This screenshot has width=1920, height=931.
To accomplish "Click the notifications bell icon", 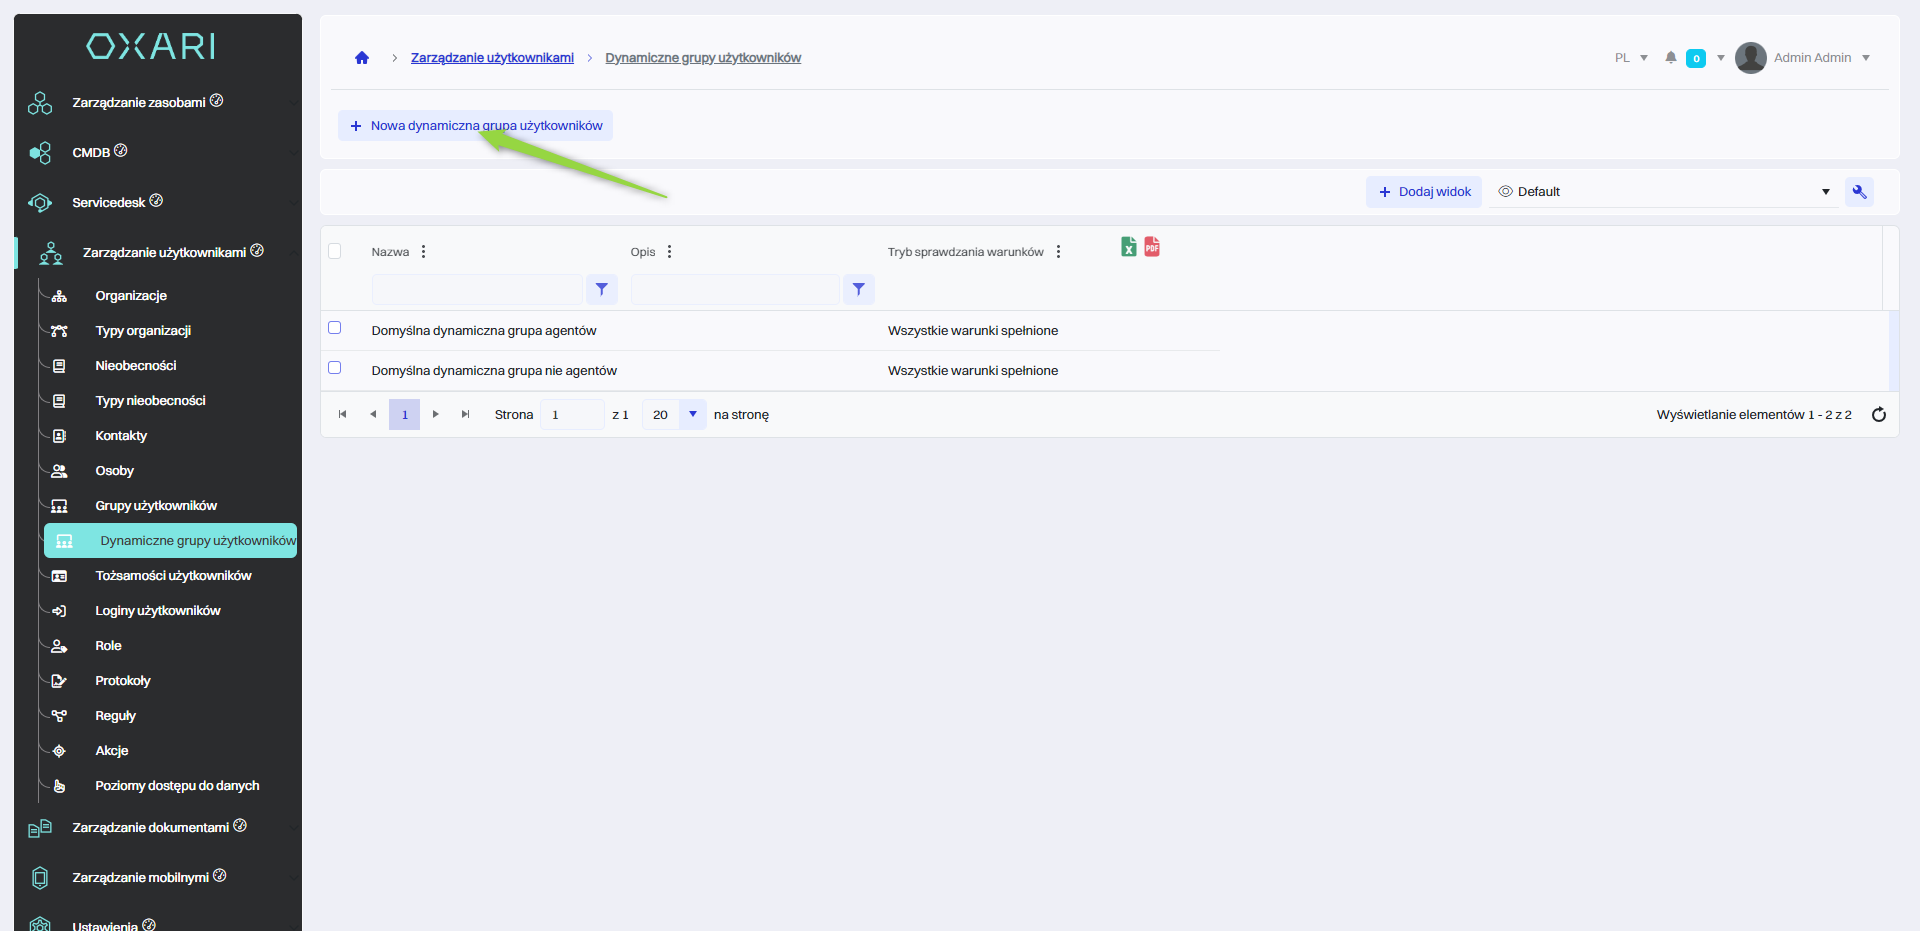I will pyautogui.click(x=1670, y=58).
